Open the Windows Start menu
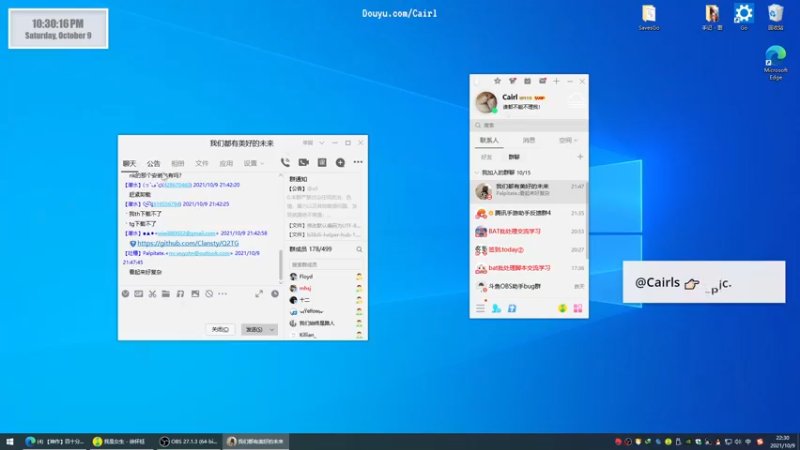The image size is (800, 450). [10, 441]
